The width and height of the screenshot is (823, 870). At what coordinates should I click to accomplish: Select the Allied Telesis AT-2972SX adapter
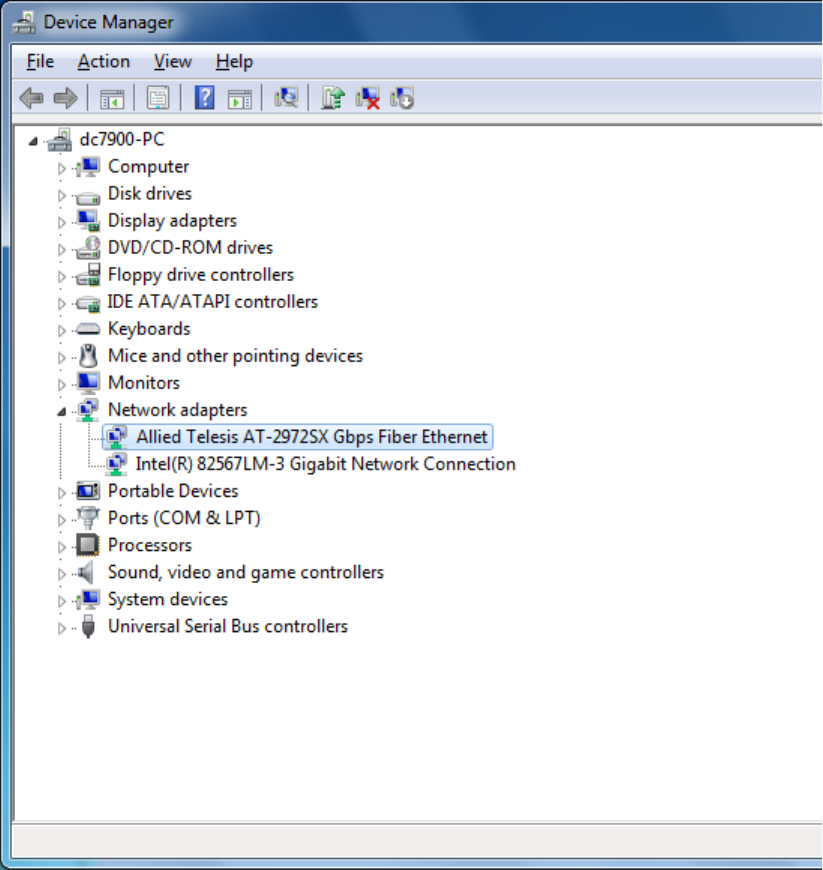pos(311,437)
